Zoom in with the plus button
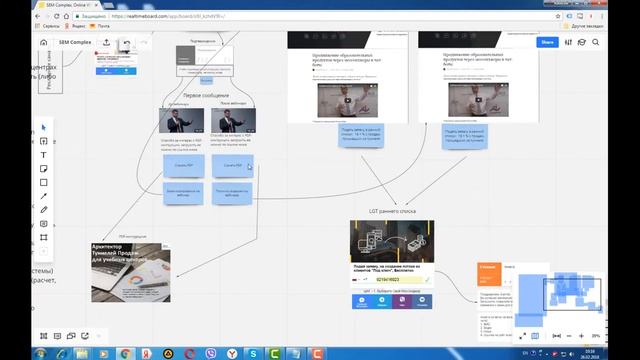This screenshot has width=640, height=360. (x=582, y=336)
